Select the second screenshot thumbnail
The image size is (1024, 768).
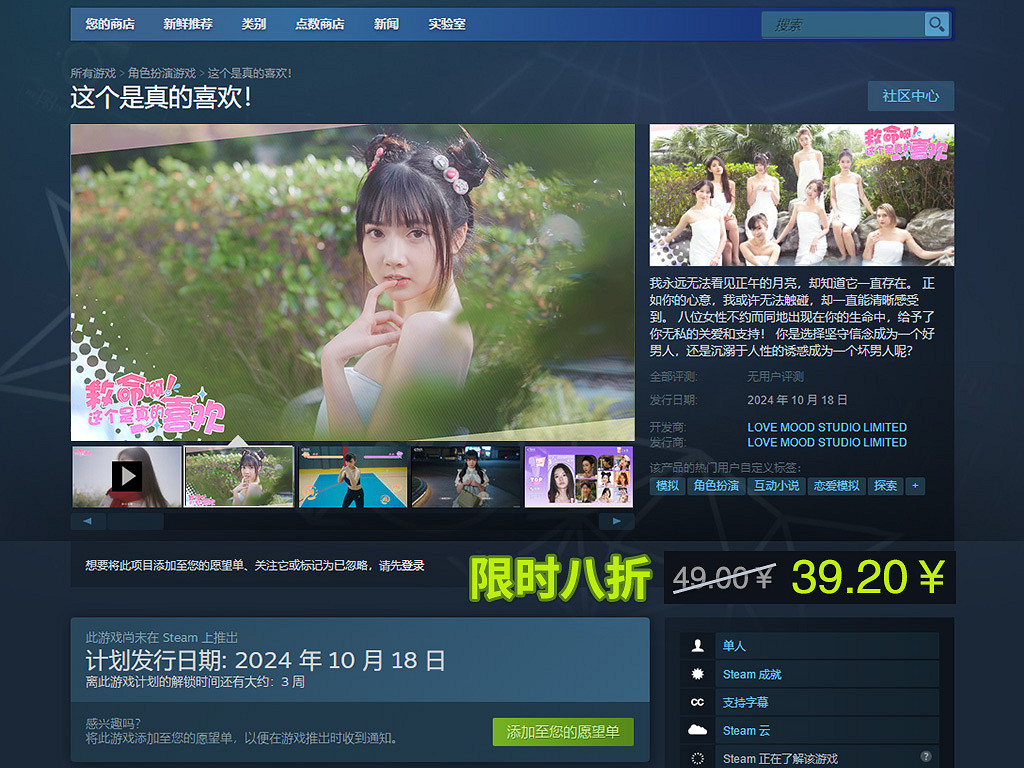tap(238, 476)
